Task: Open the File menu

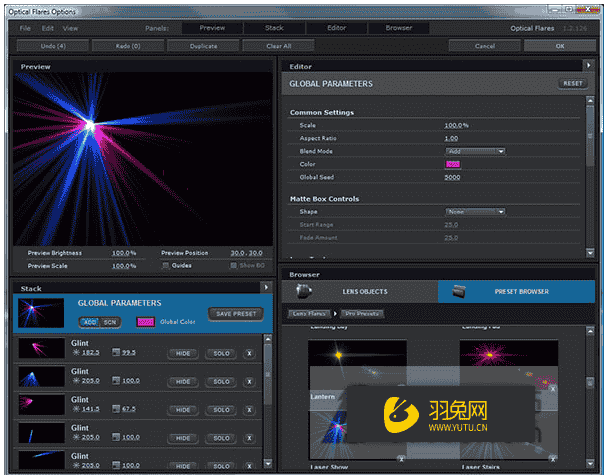Action: click(26, 28)
